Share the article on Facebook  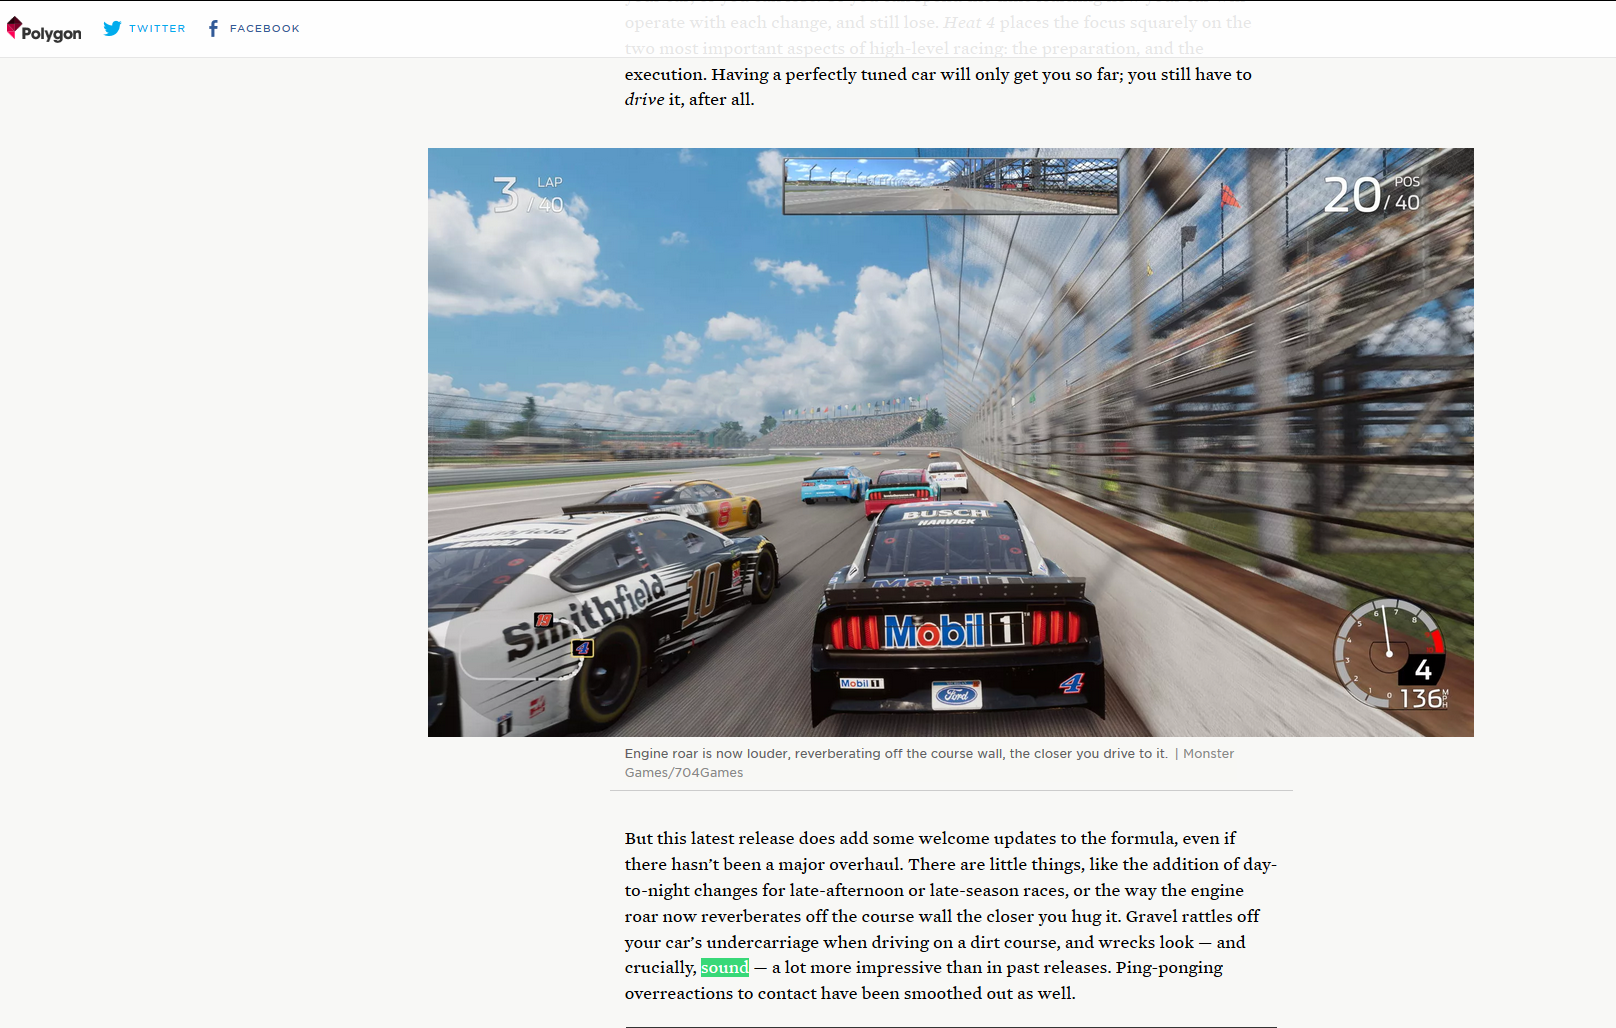[254, 28]
